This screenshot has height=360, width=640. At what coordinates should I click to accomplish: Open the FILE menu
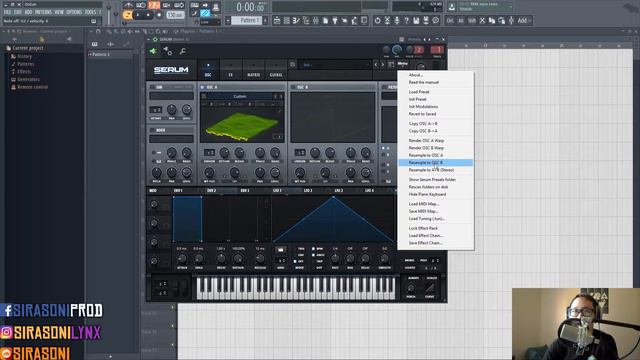(7, 12)
